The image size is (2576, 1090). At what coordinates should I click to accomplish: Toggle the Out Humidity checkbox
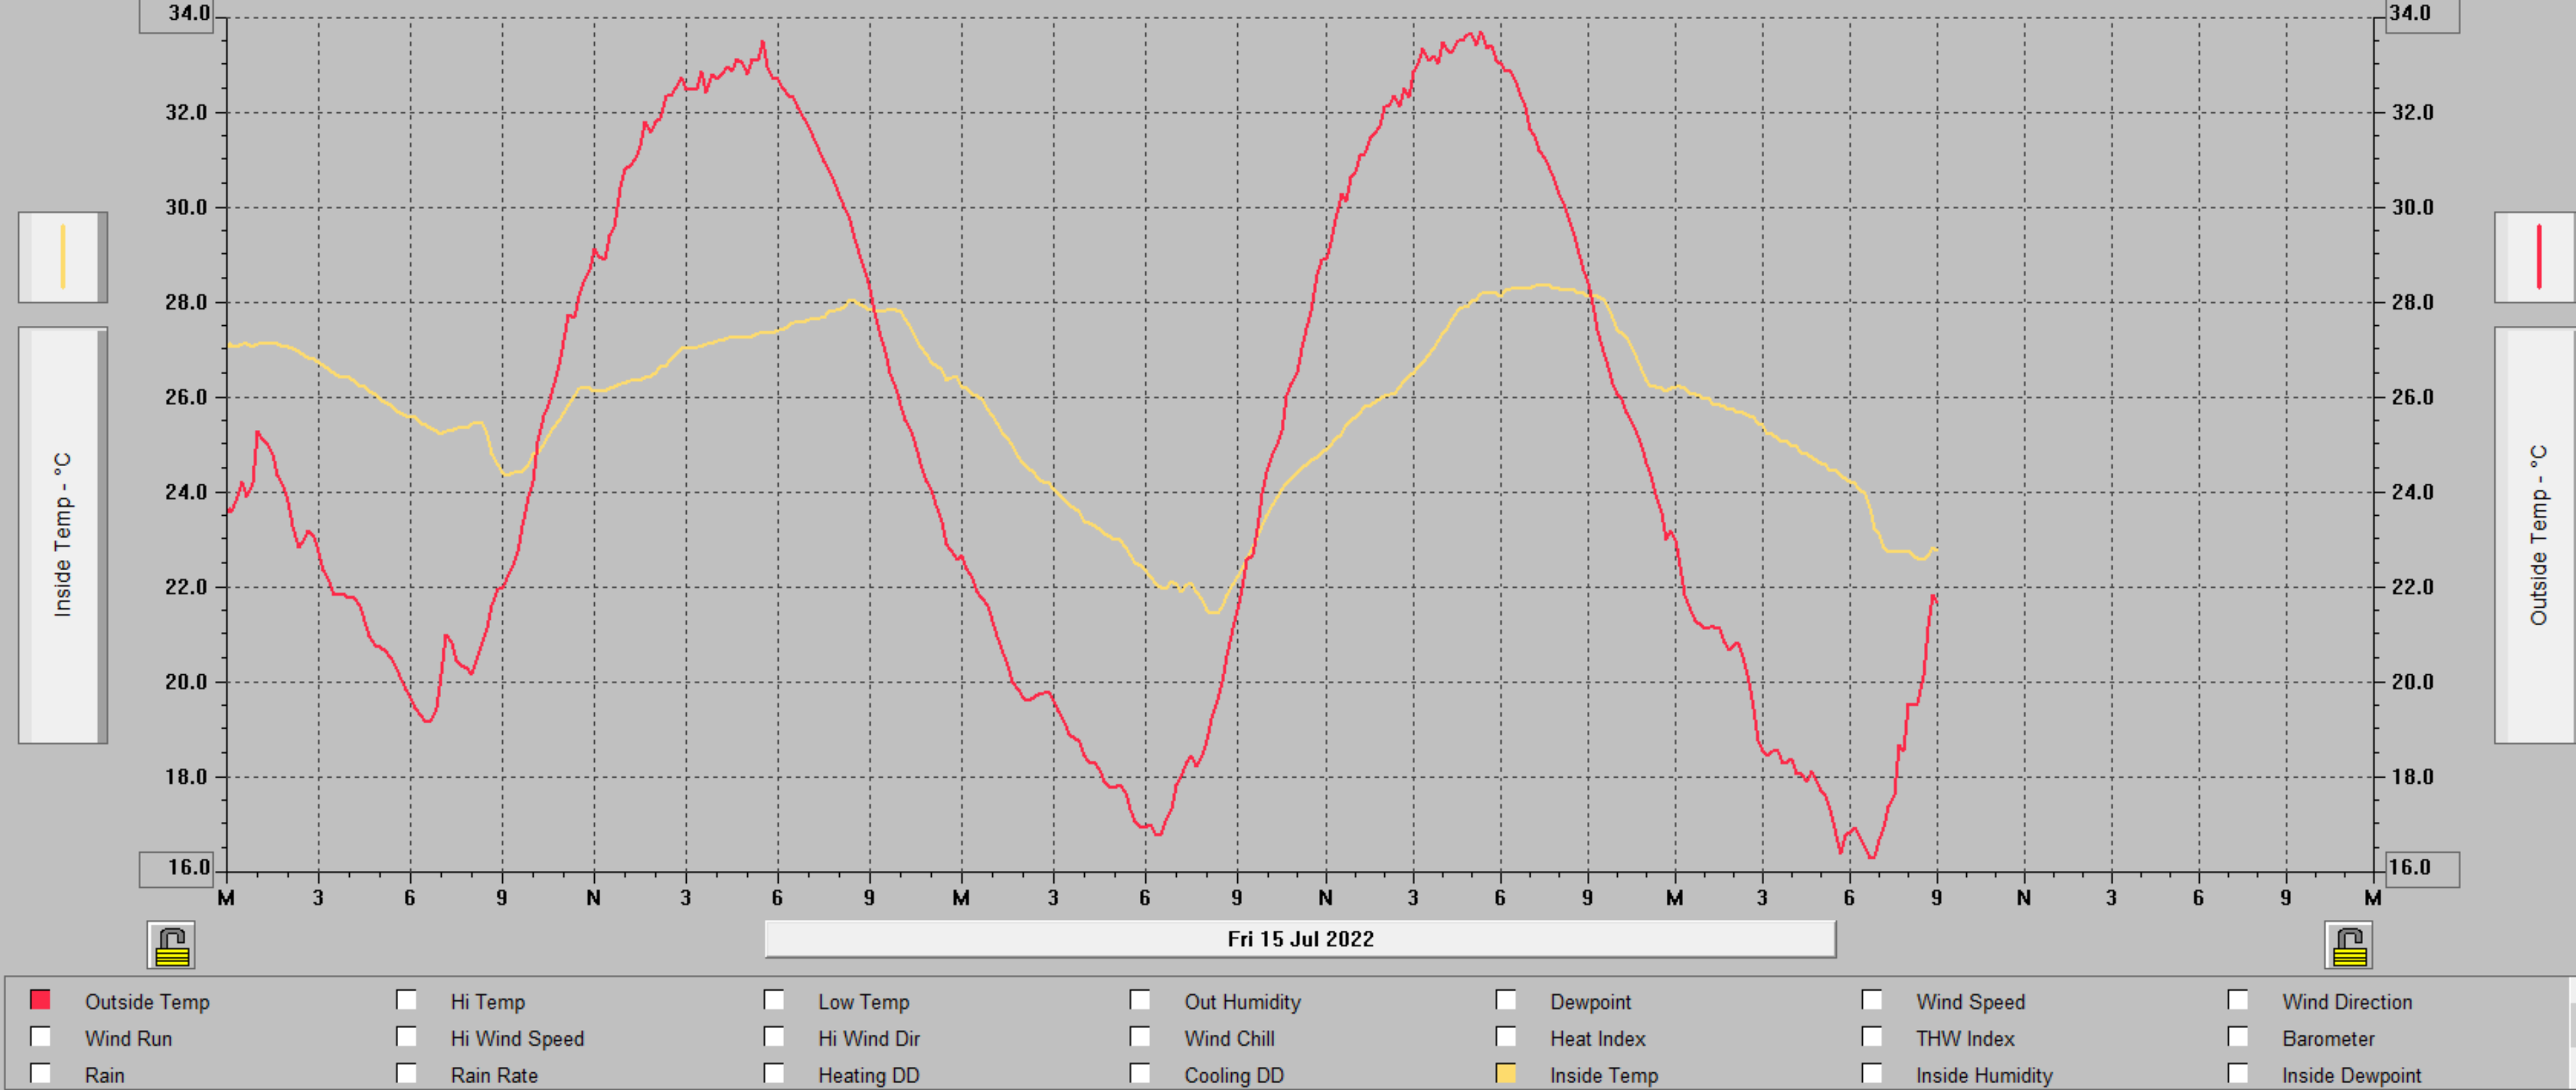tap(1140, 1000)
